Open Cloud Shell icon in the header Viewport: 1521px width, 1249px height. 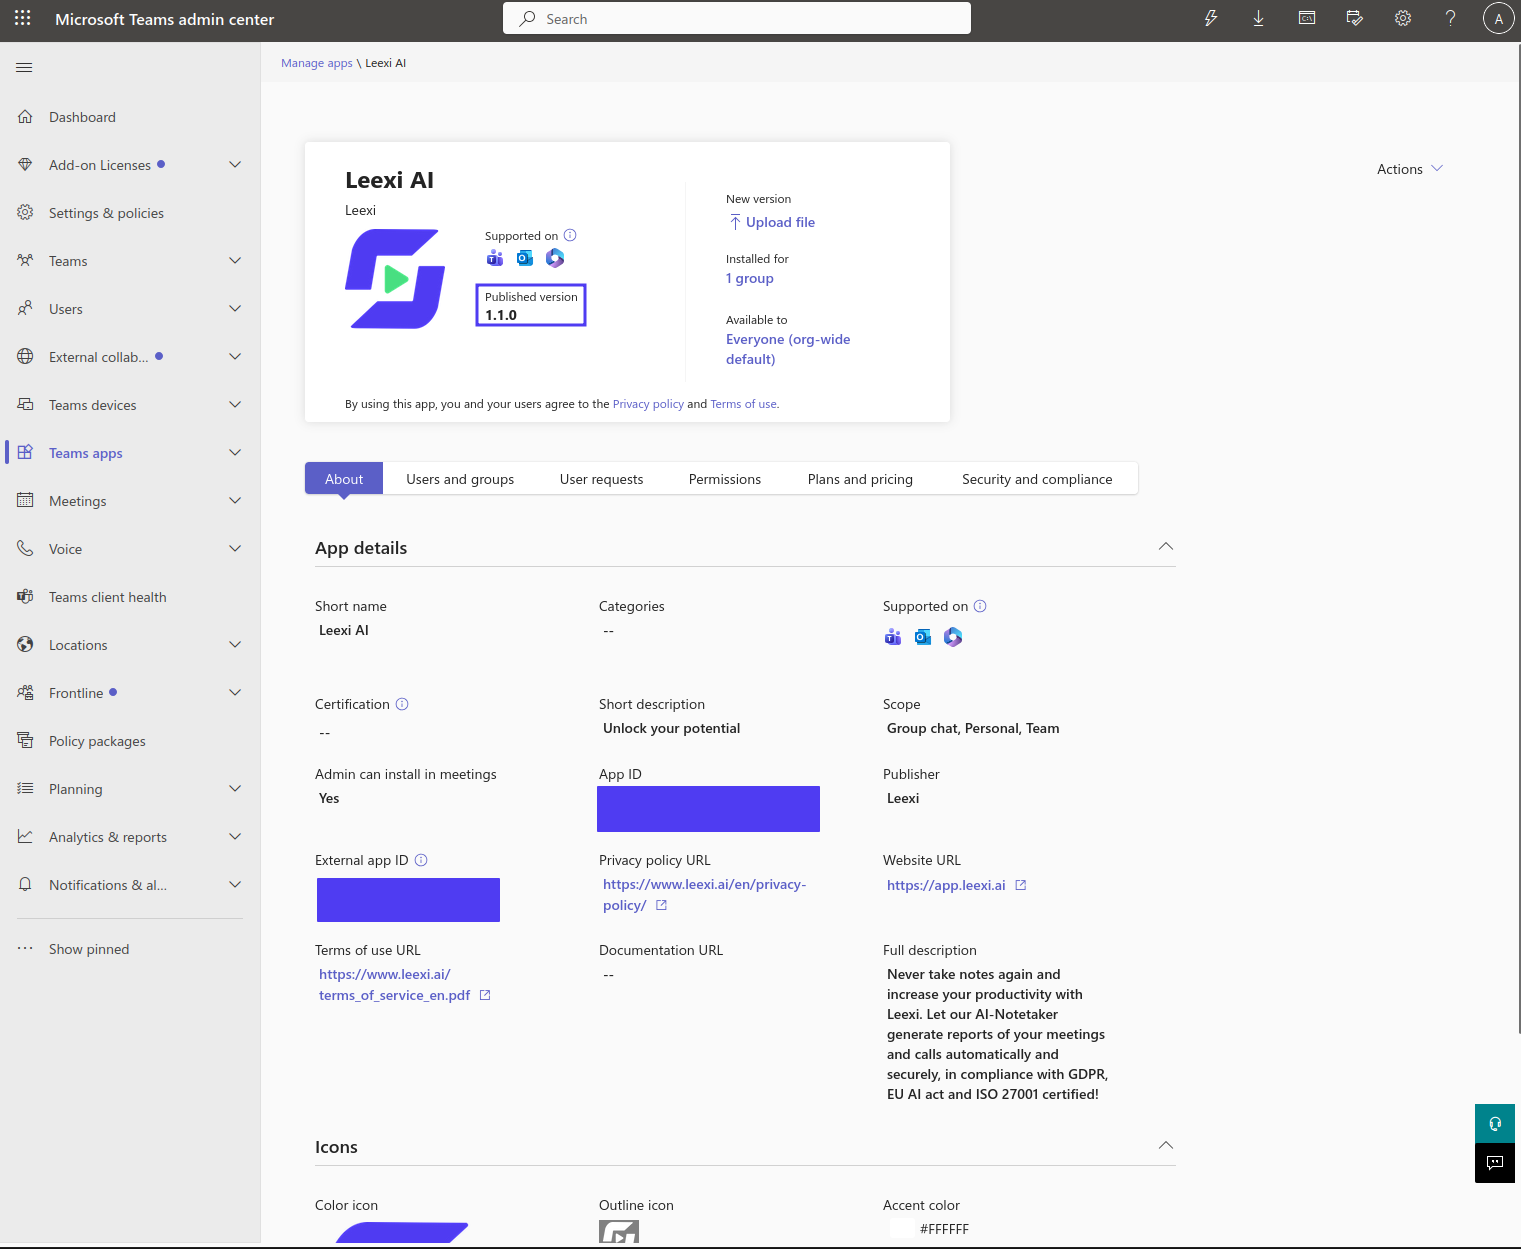tap(1306, 18)
